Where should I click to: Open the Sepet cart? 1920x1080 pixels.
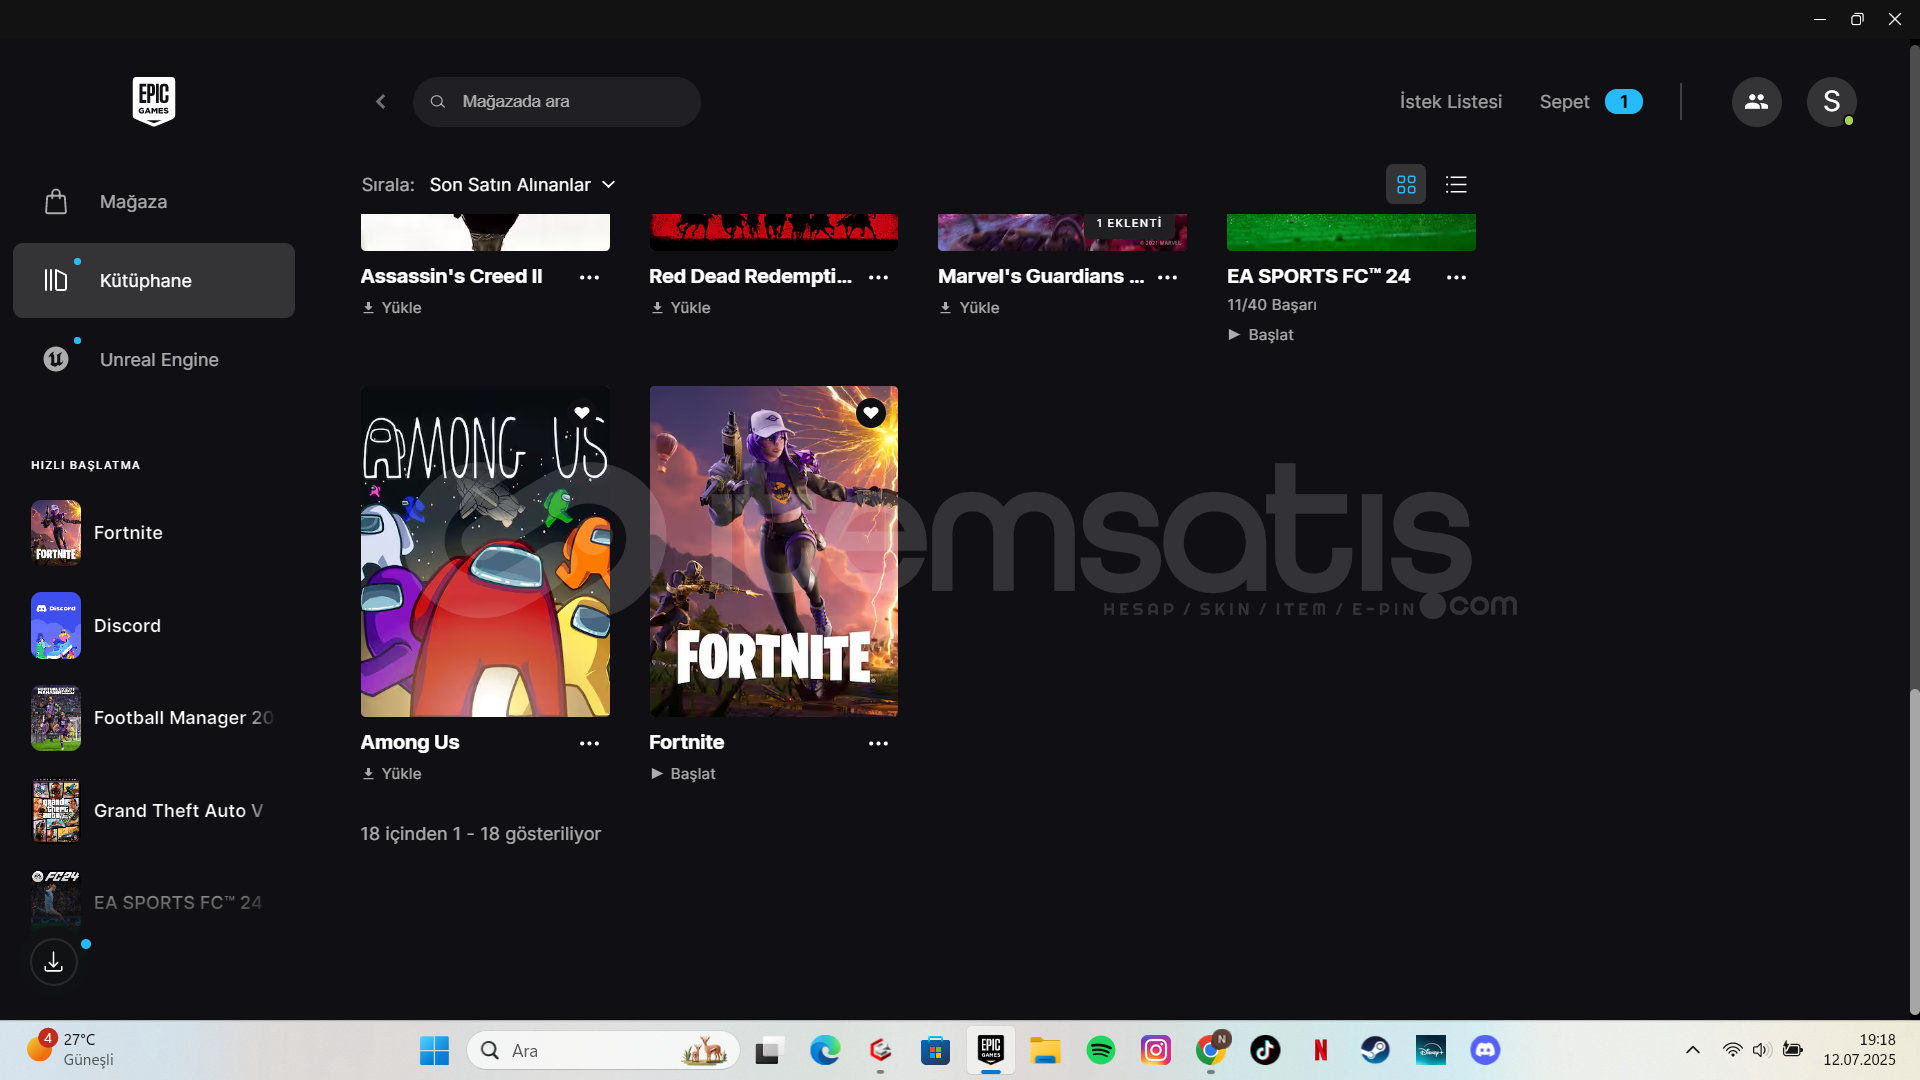pos(1564,102)
